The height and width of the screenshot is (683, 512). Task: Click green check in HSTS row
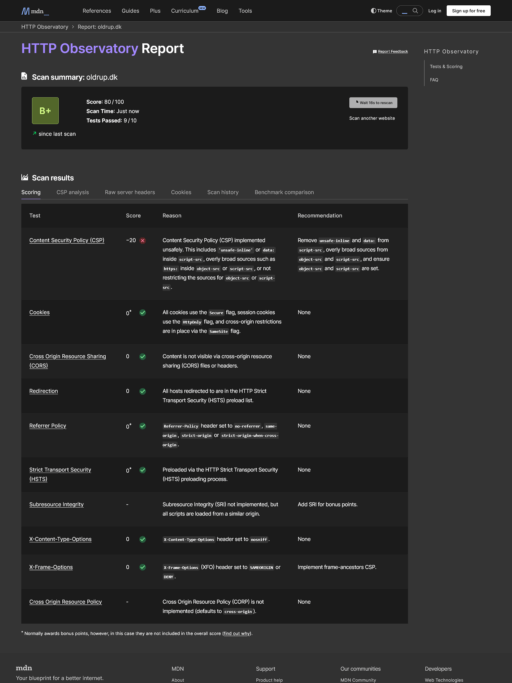[142, 470]
